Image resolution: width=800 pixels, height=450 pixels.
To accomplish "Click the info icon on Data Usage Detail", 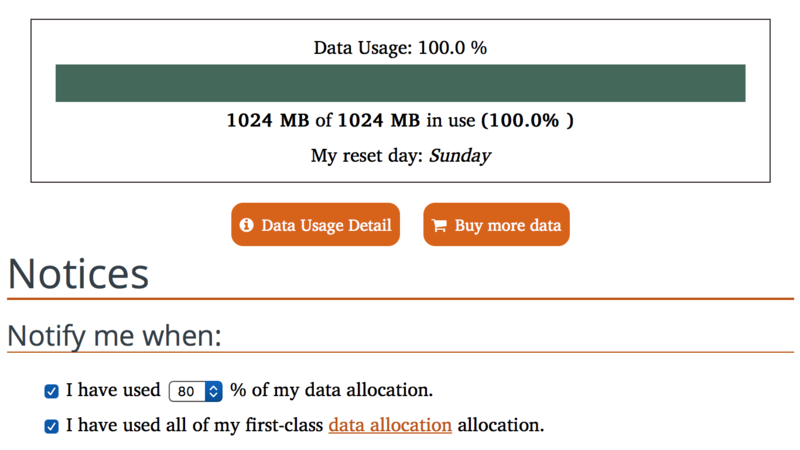I will 247,225.
